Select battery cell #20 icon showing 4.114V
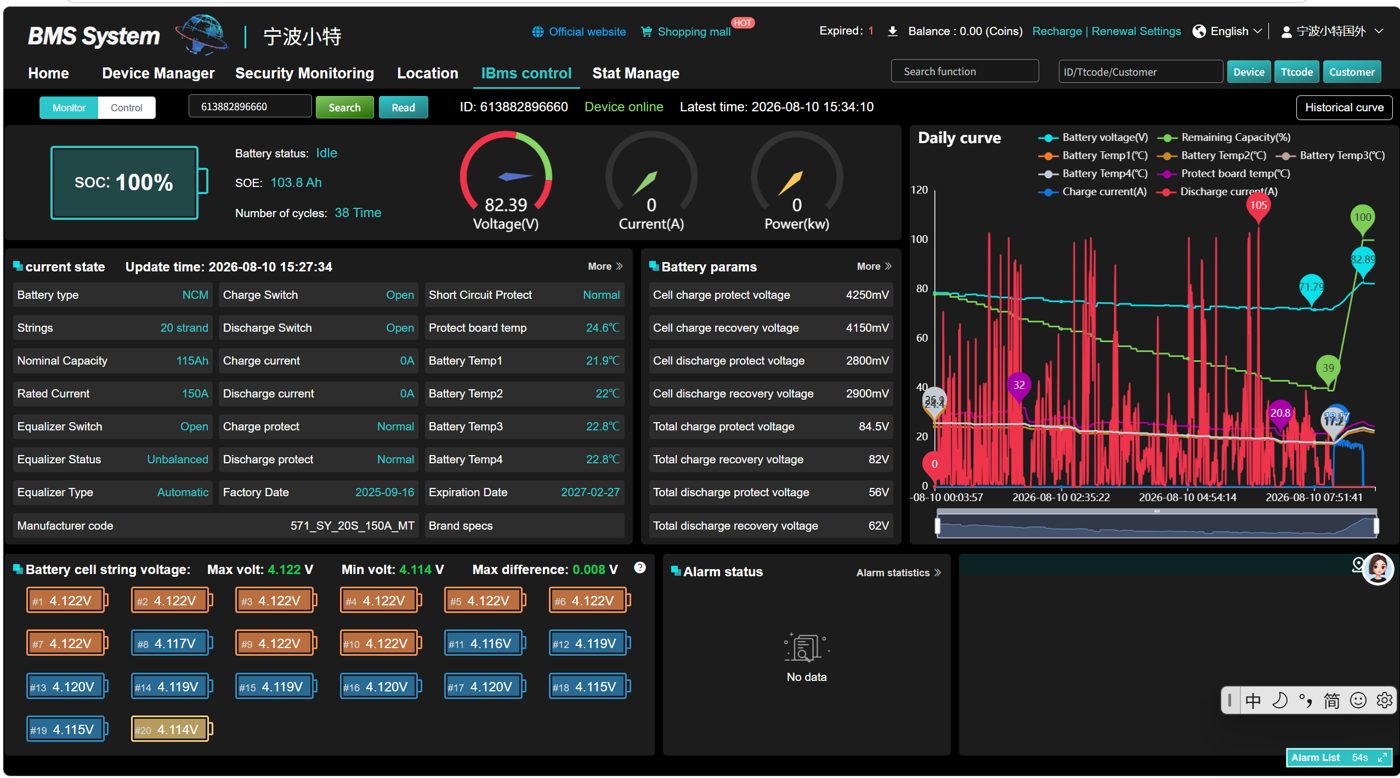The width and height of the screenshot is (1400, 778). point(171,729)
